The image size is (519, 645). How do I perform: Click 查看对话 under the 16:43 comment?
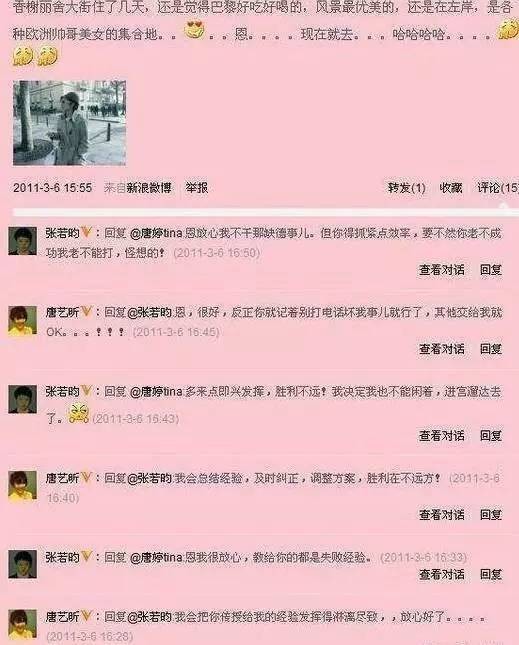point(442,435)
